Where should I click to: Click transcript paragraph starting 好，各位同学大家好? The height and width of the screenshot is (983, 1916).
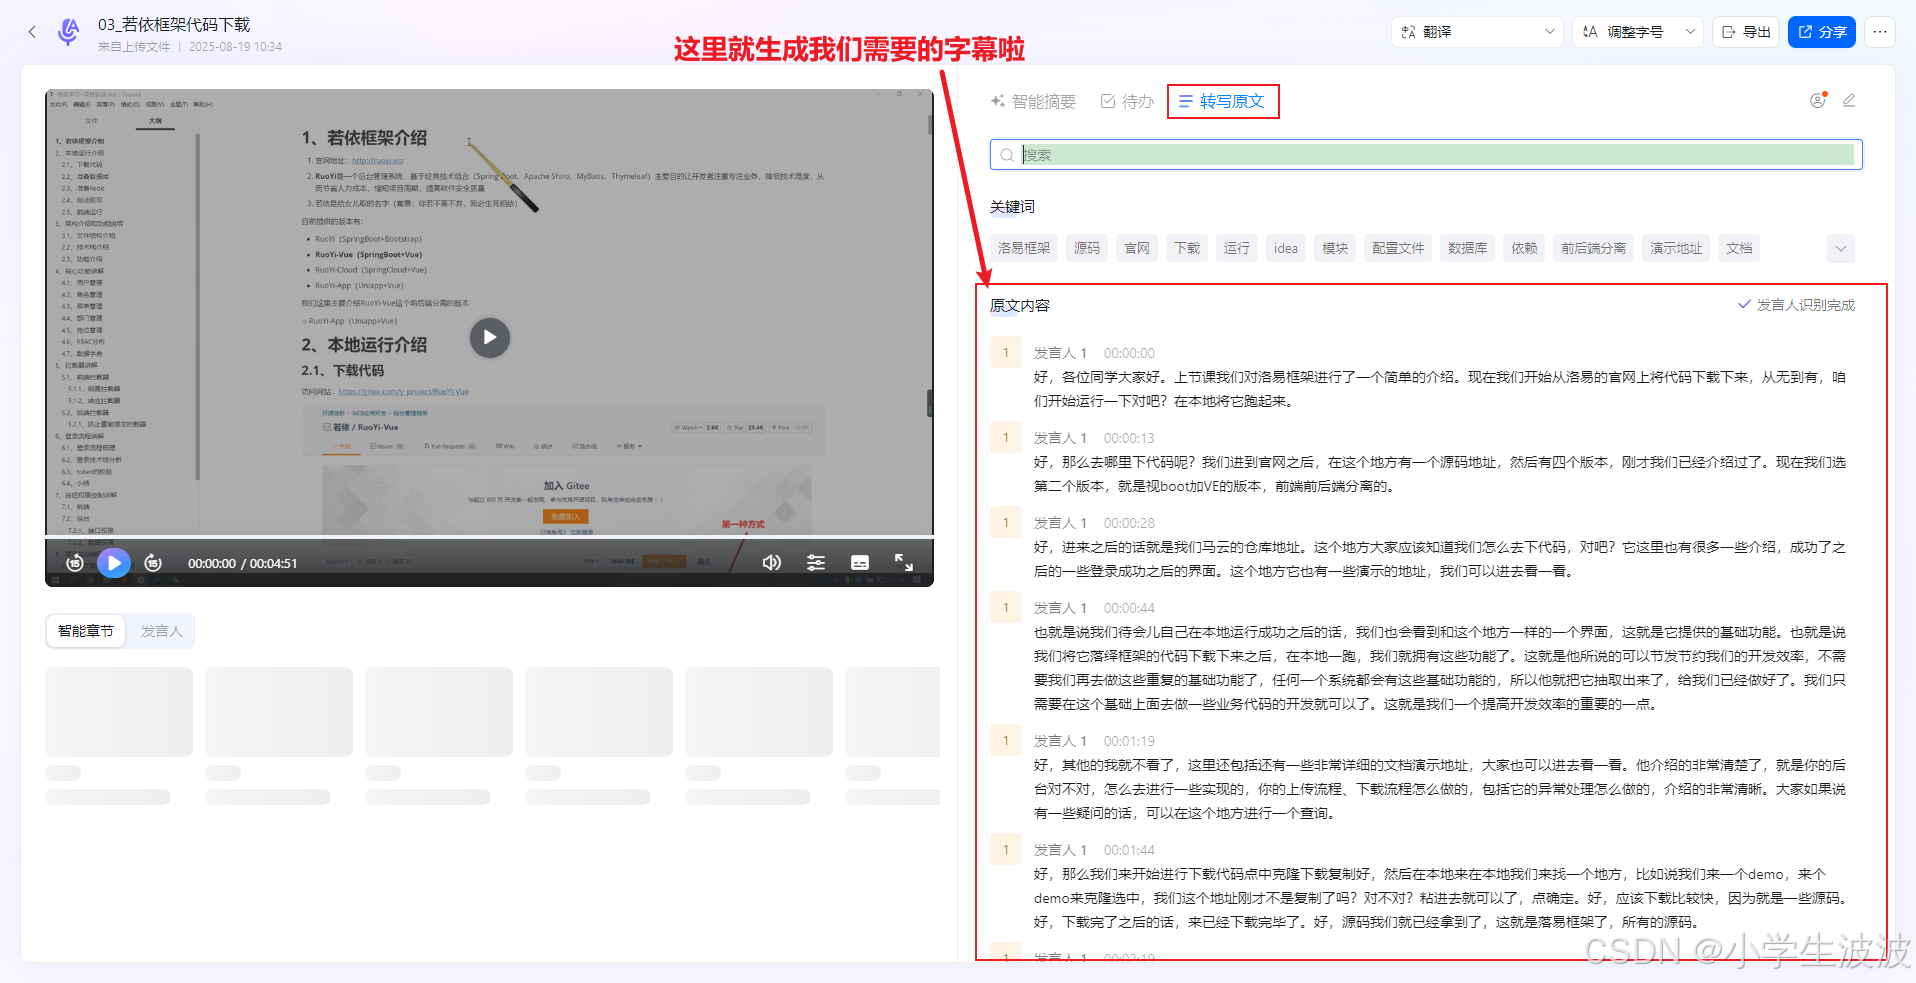[x=1440, y=389]
